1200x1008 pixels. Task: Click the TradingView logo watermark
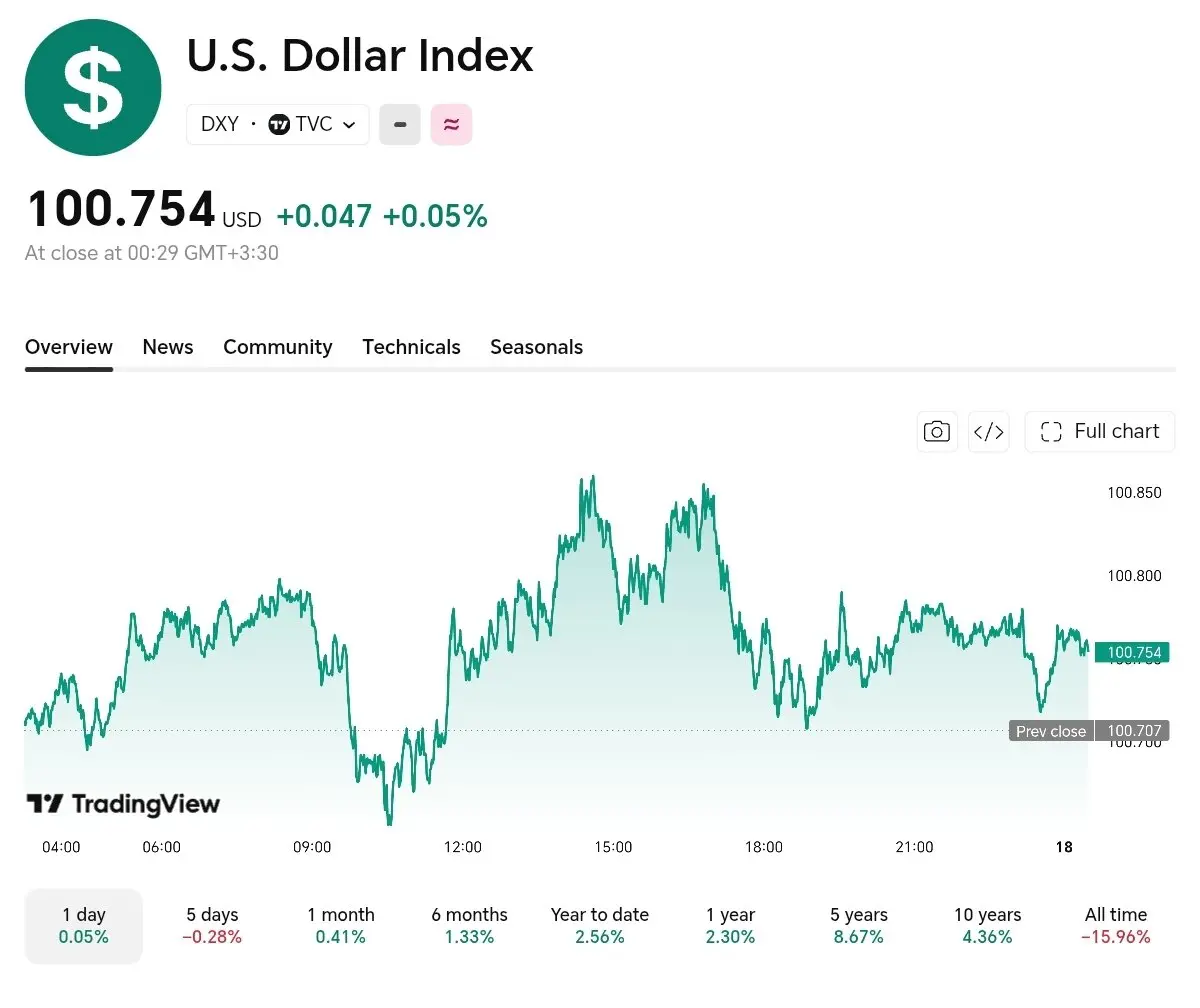(x=123, y=804)
